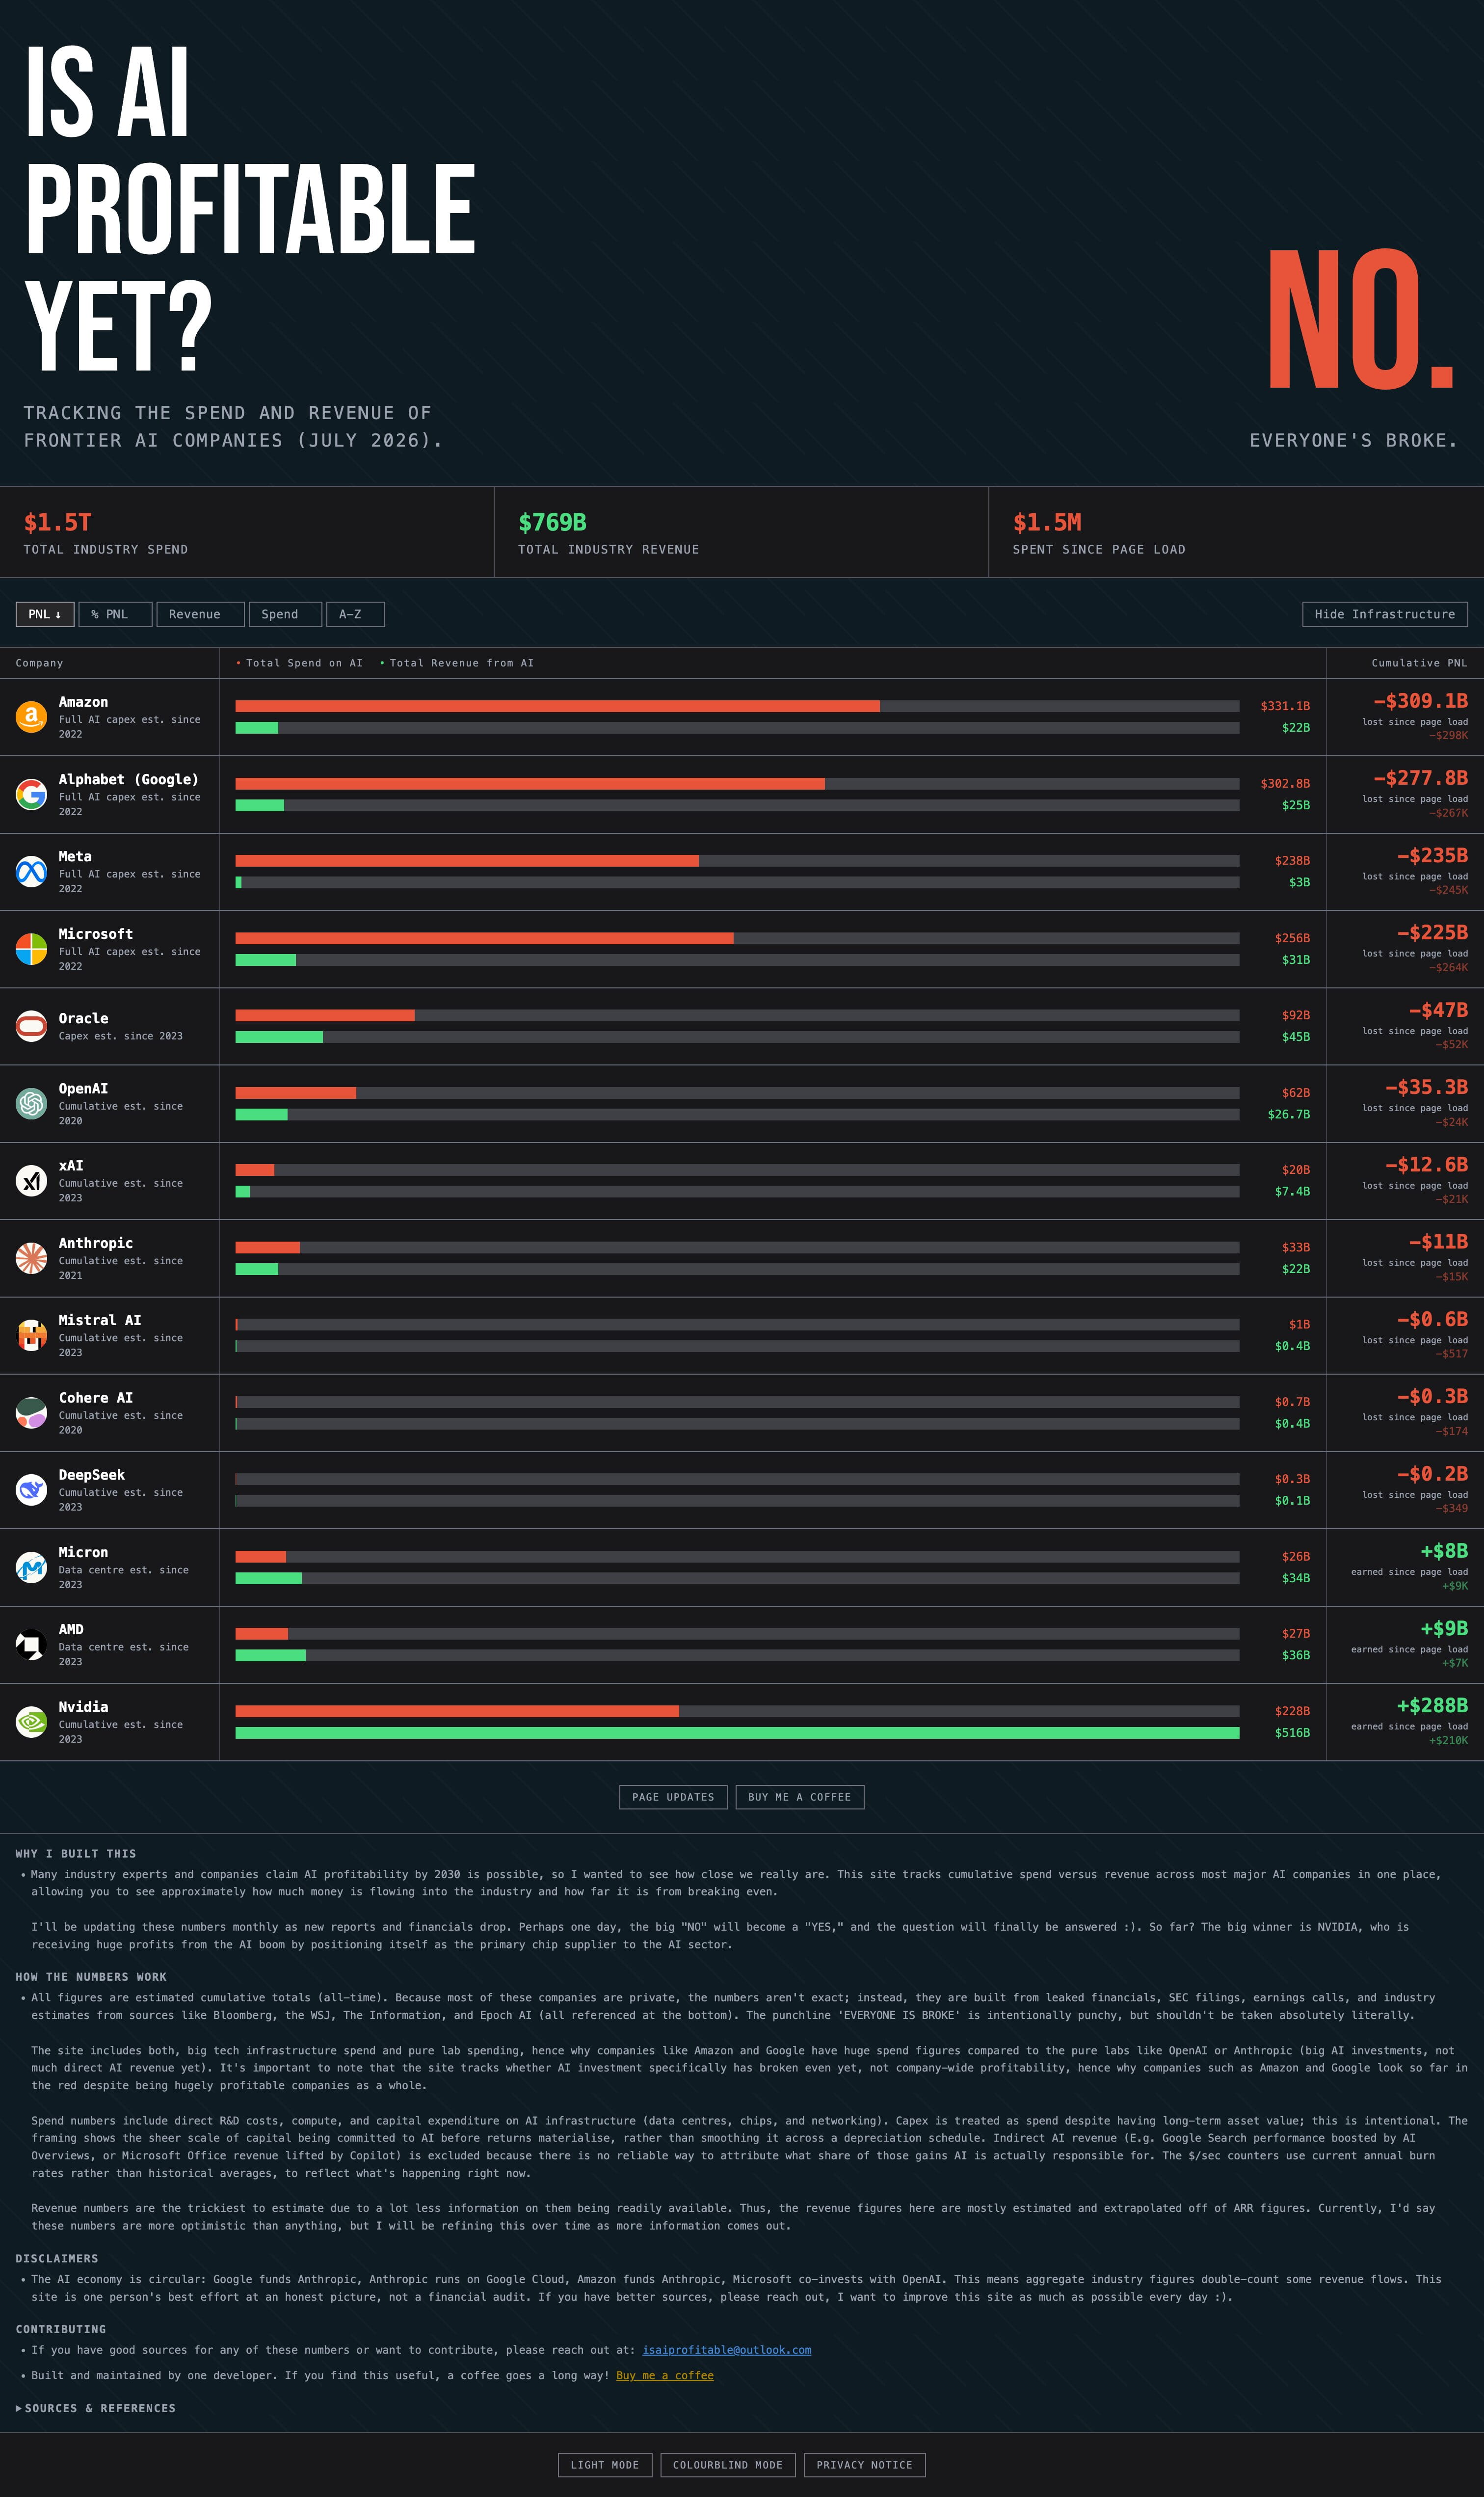Click Meta's −$235B PNL value

click(1432, 855)
